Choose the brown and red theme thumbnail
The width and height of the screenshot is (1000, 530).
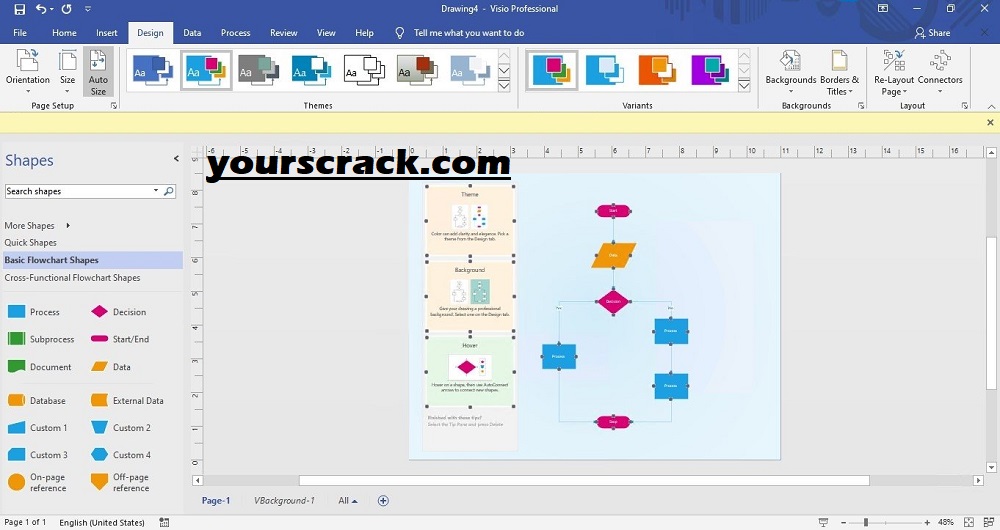tap(417, 70)
